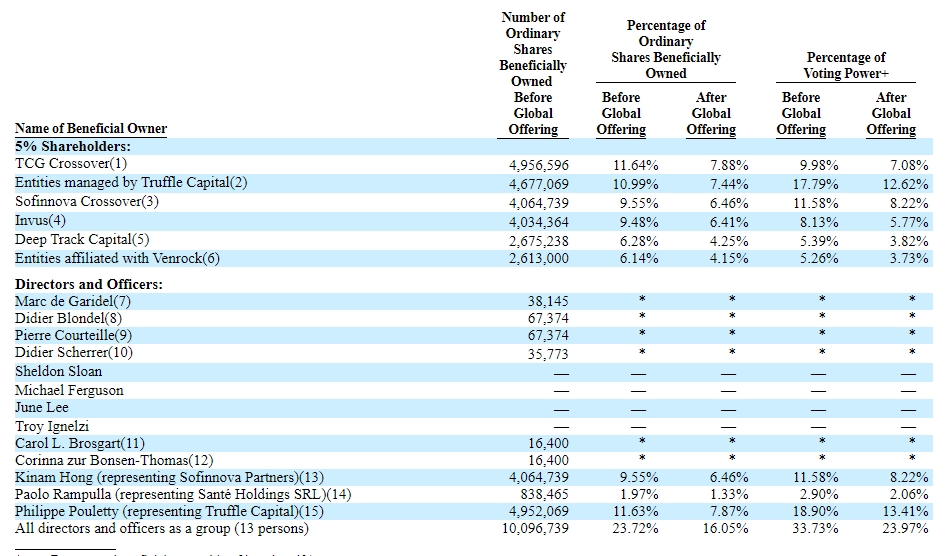Click share count 2,613,000 for Venrock entities

538,258
